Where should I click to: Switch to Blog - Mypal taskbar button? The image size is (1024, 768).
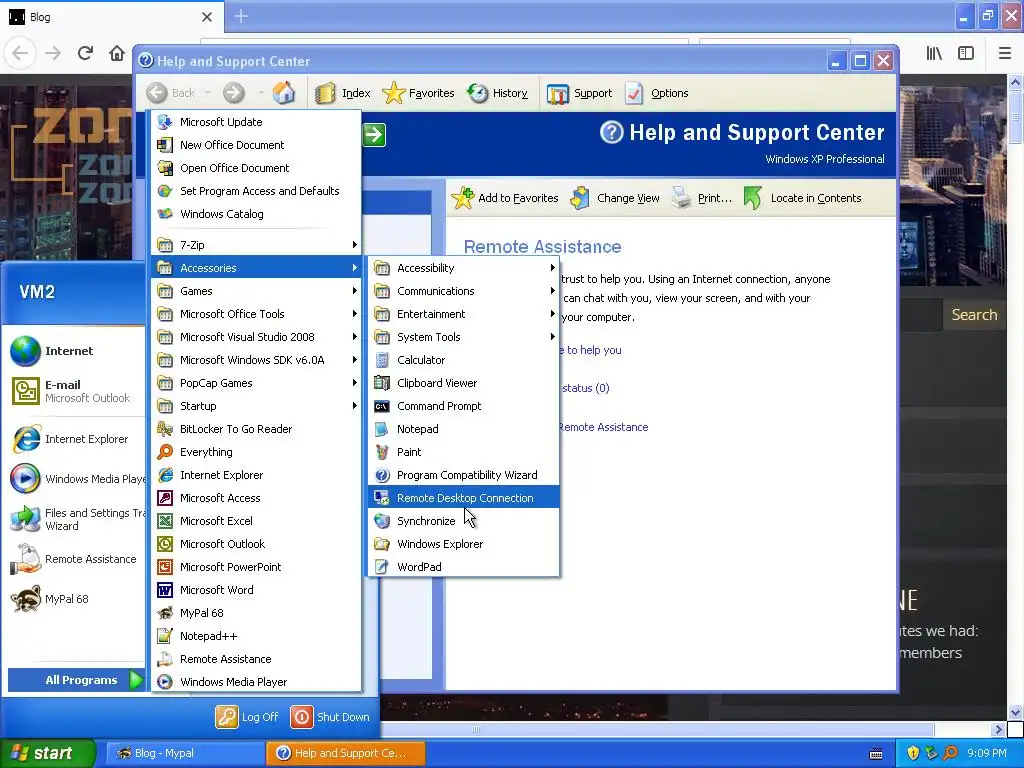click(x=185, y=753)
